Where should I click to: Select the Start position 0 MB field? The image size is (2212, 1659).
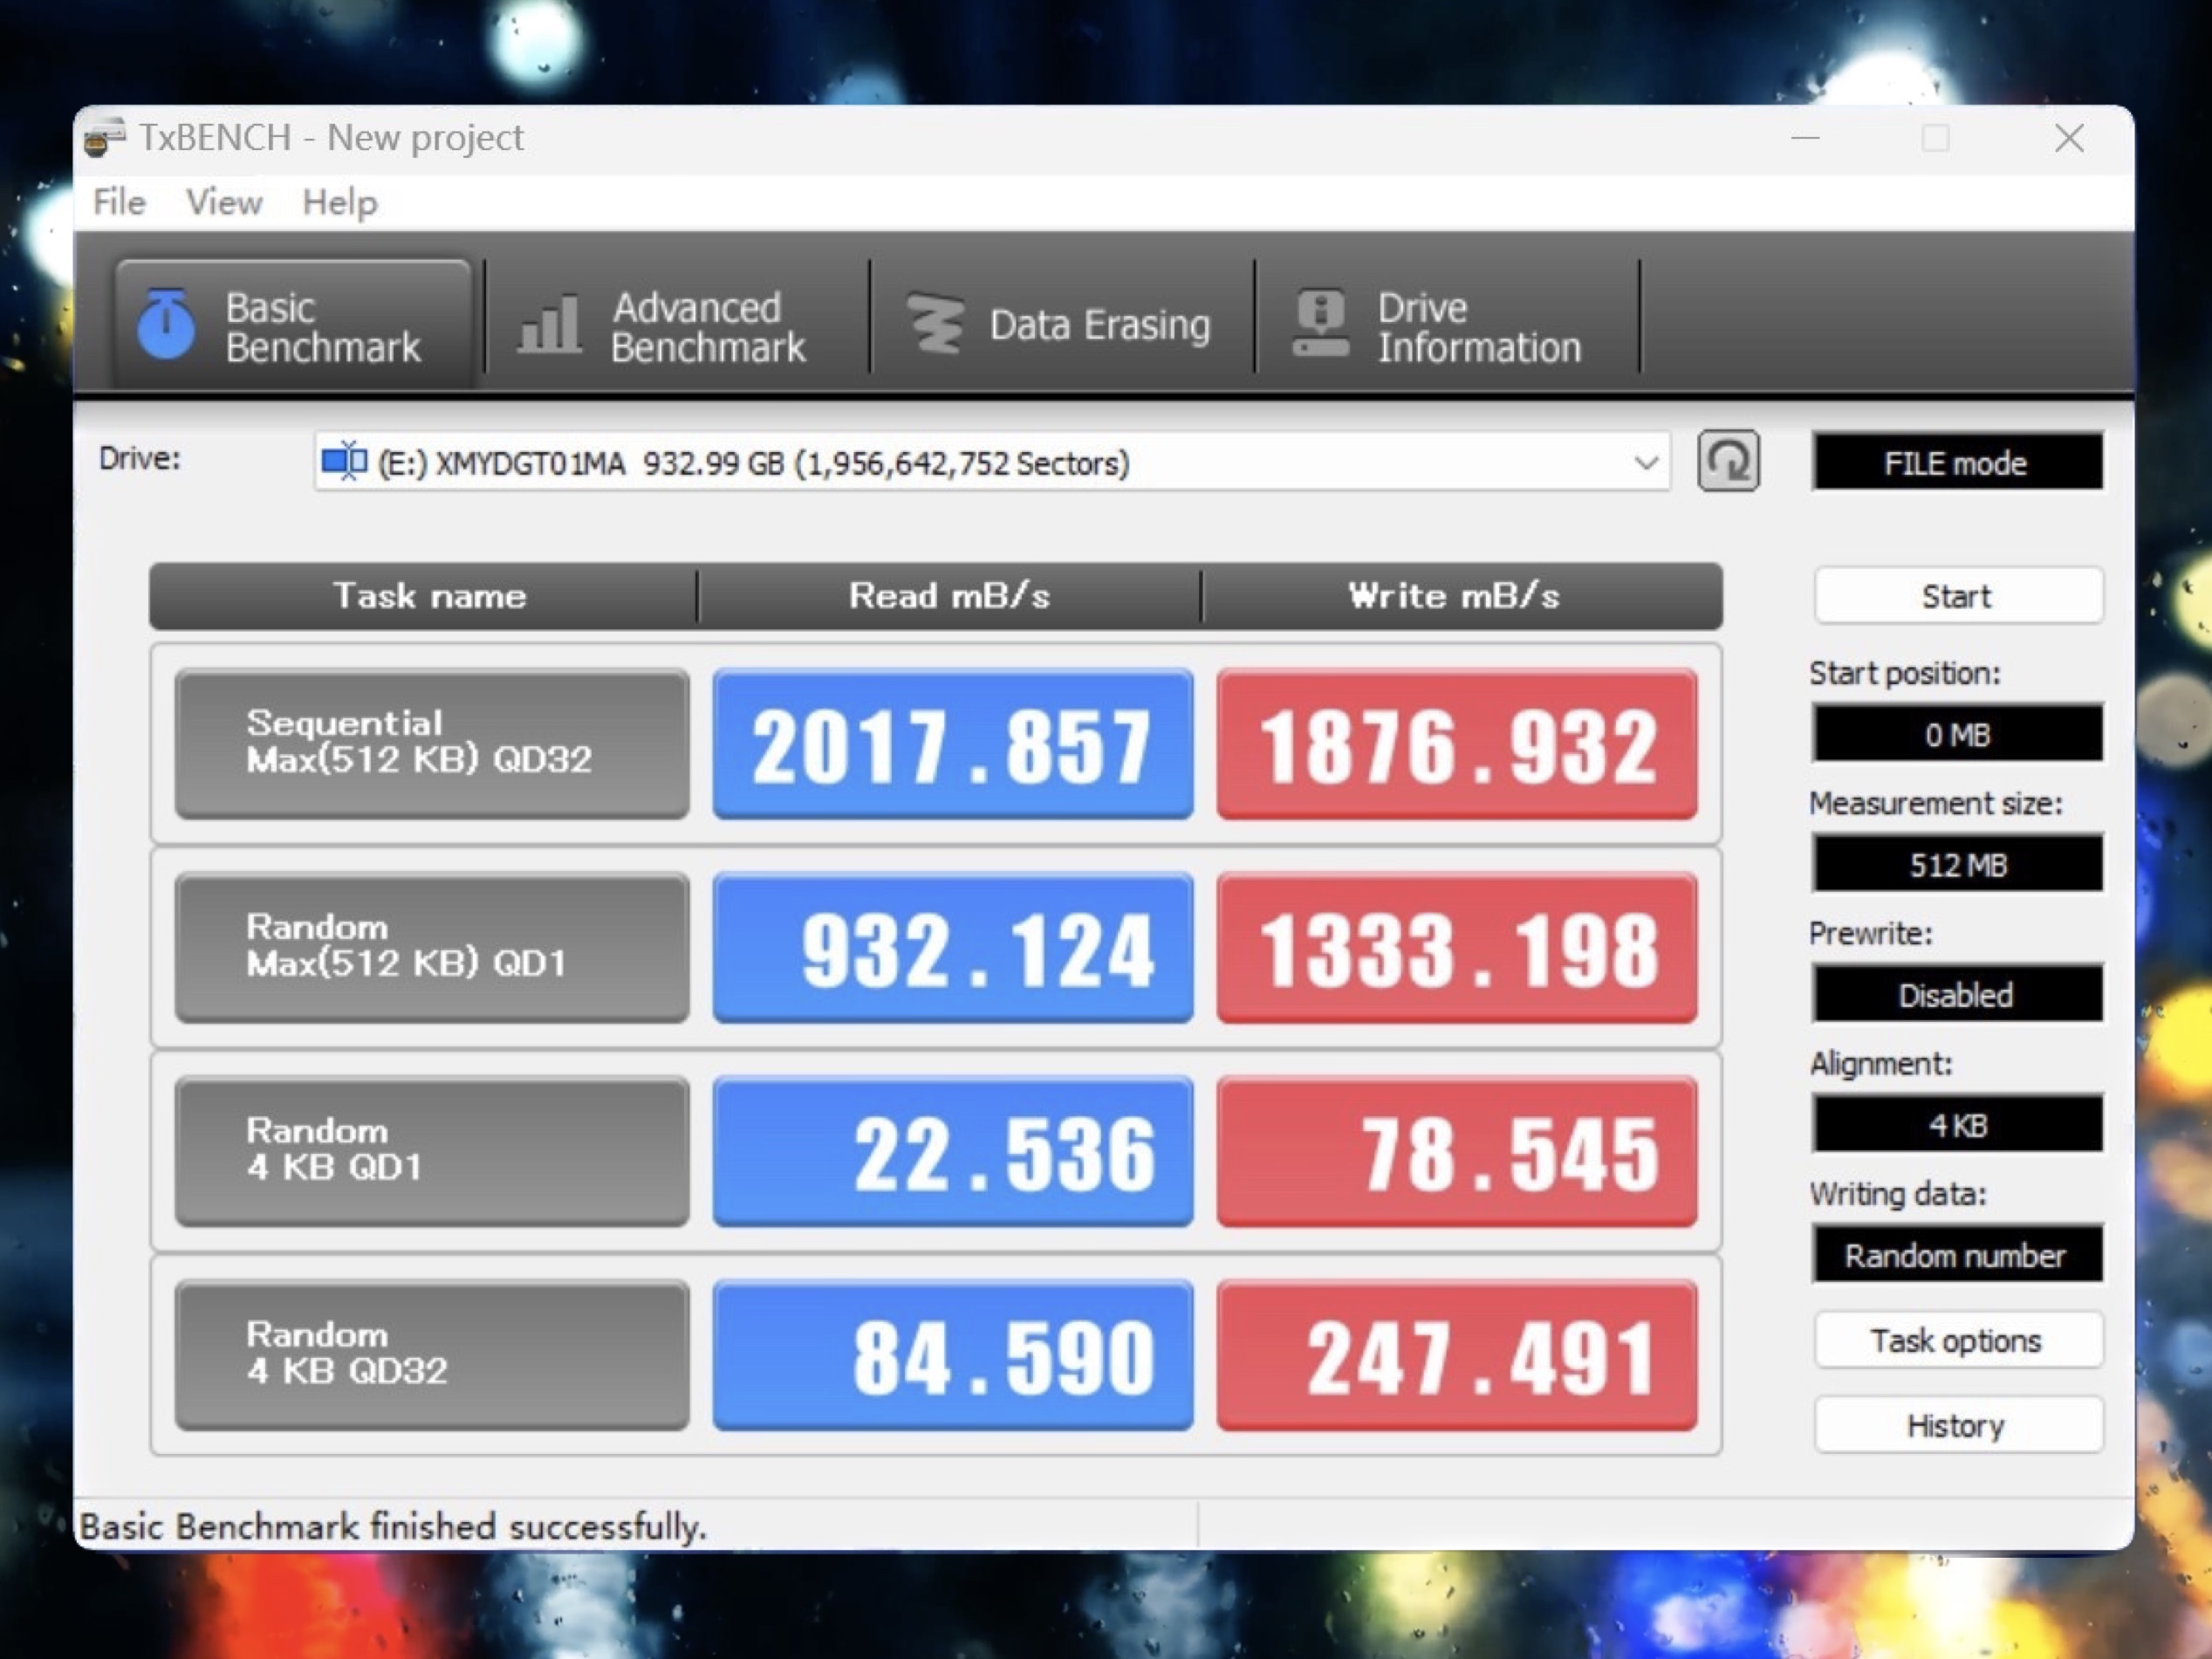click(x=1956, y=735)
